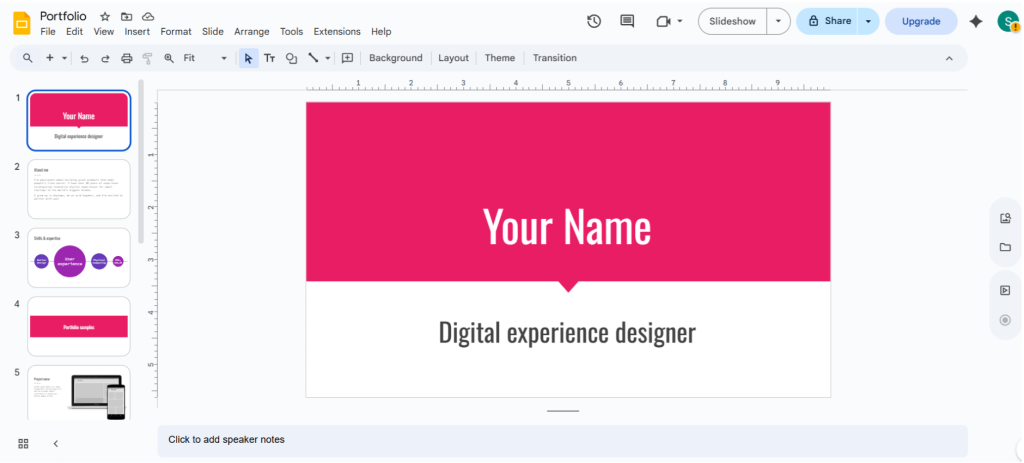This screenshot has height=463, width=1024.
Task: Click the Portfolio document title
Action: (x=63, y=16)
